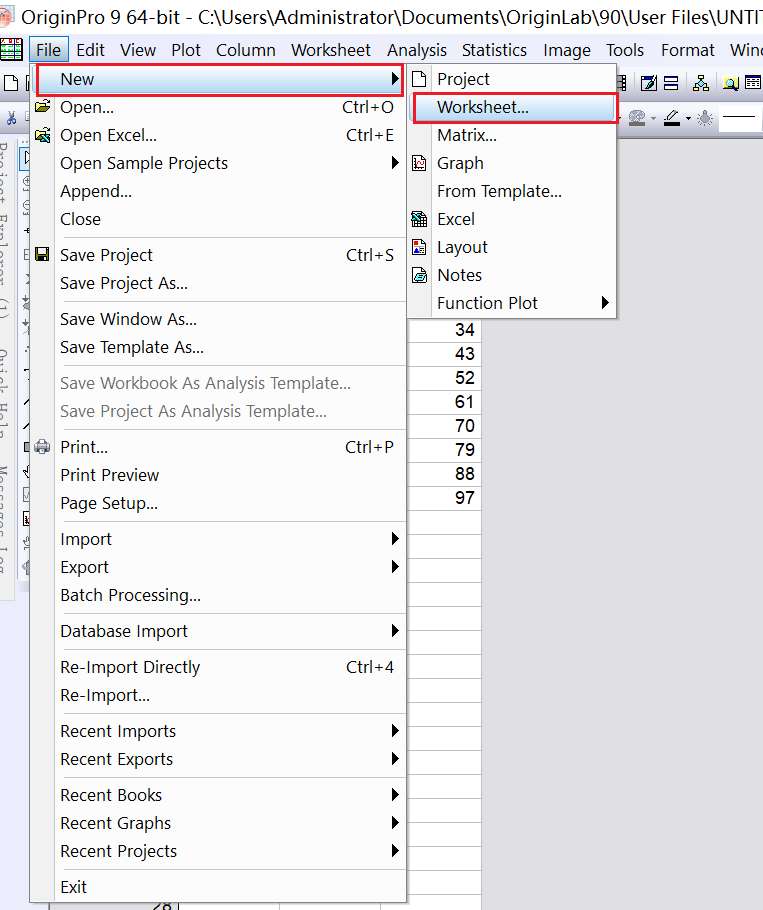This screenshot has height=910, width=763.
Task: Click Append... in File menu
Action: 218,191
